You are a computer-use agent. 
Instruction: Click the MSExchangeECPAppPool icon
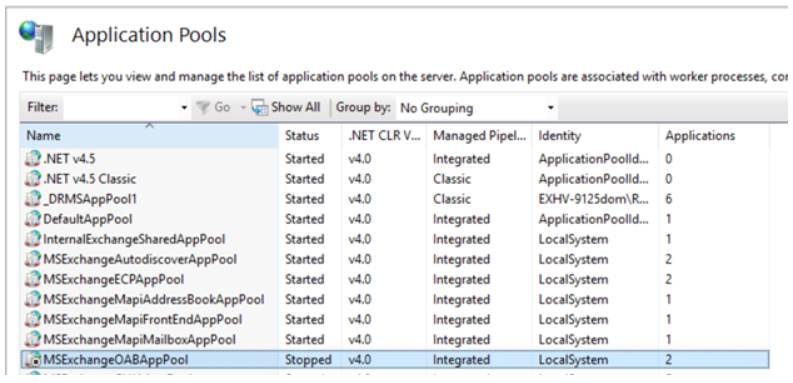point(33,279)
